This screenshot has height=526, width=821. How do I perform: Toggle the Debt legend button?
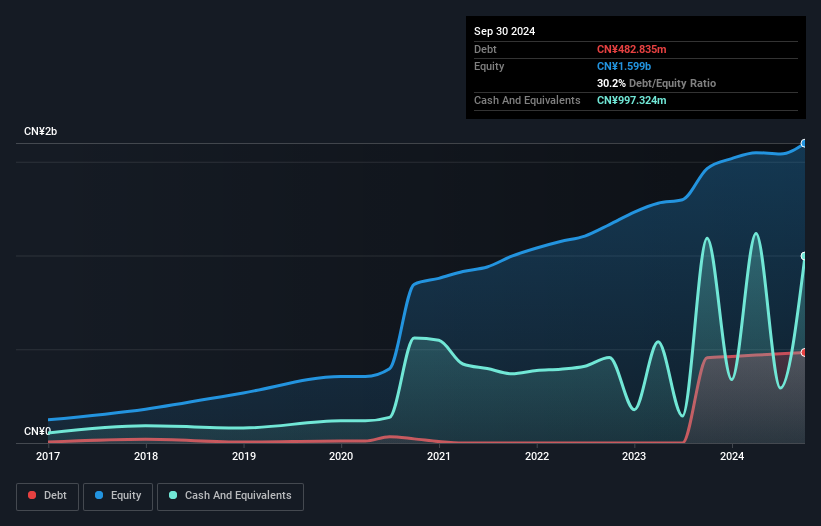coord(48,496)
